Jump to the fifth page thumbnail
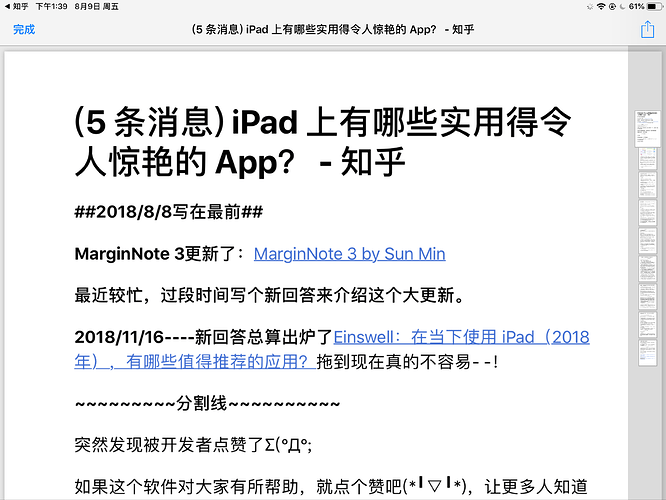The width and height of the screenshot is (666, 500). [x=647, y=241]
